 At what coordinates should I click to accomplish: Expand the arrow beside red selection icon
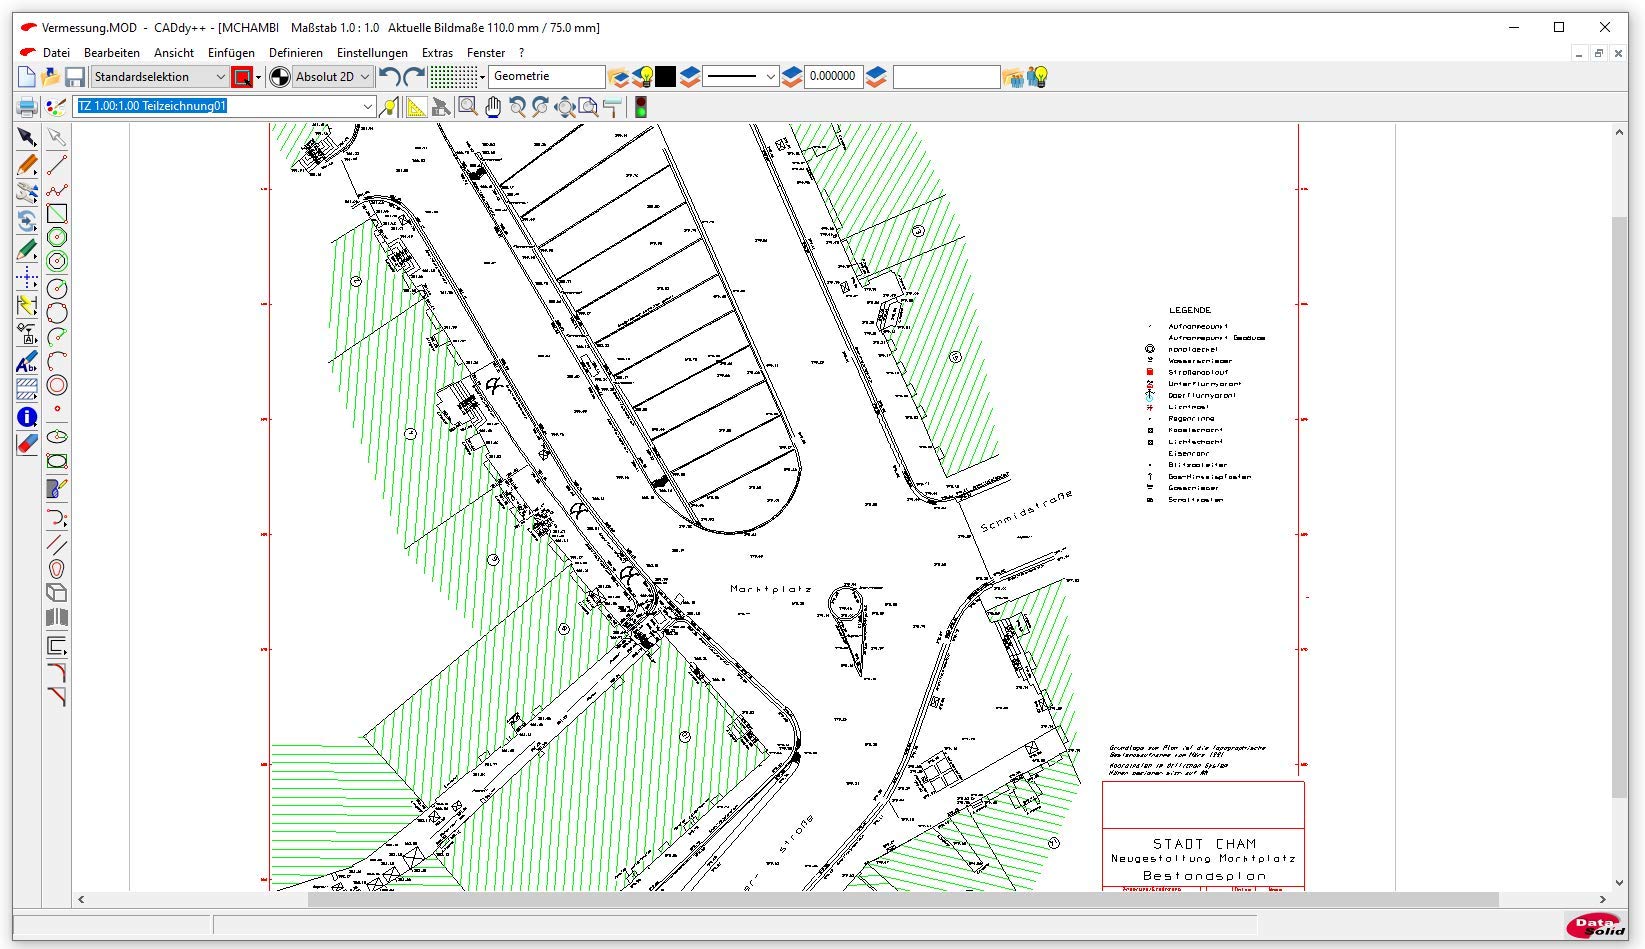tap(258, 77)
